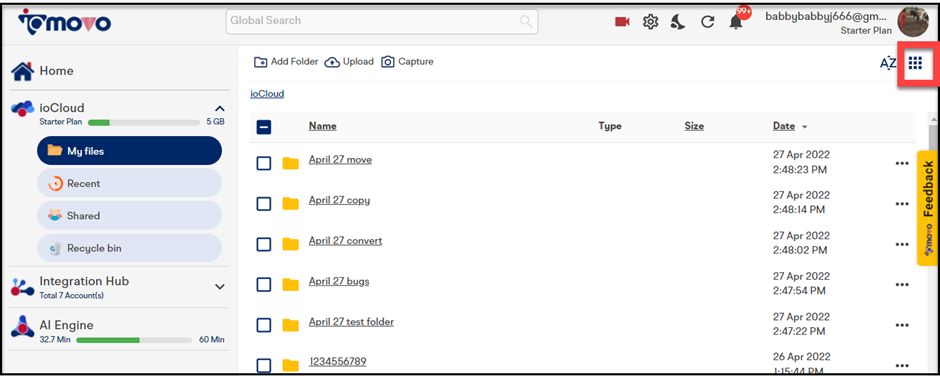This screenshot has height=376, width=940.
Task: Click folder icon of April 27 test folder
Action: coord(291,325)
